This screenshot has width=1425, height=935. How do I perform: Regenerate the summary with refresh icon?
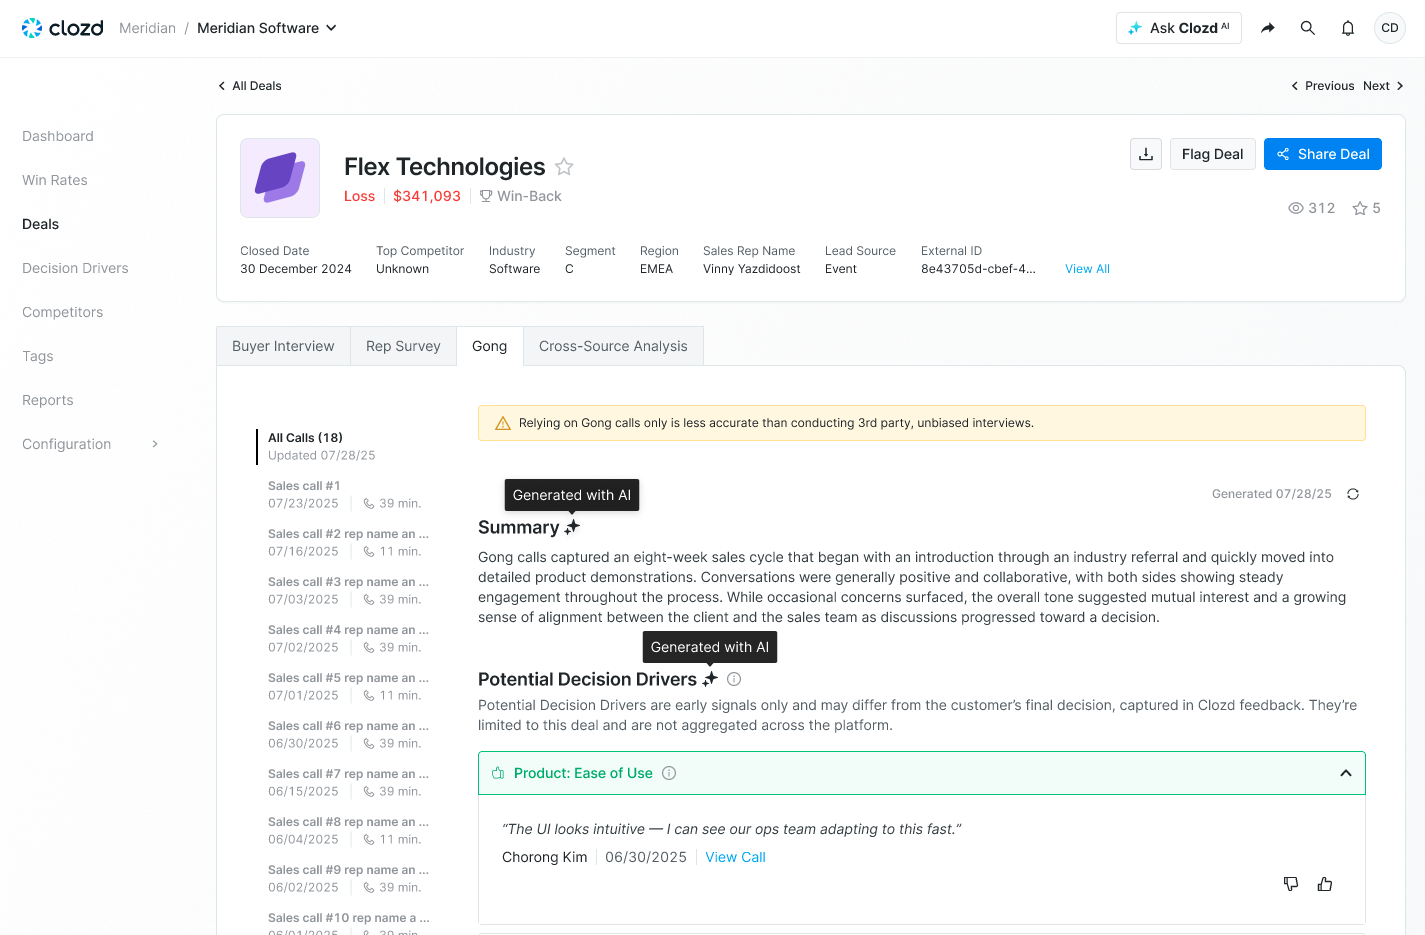point(1353,494)
